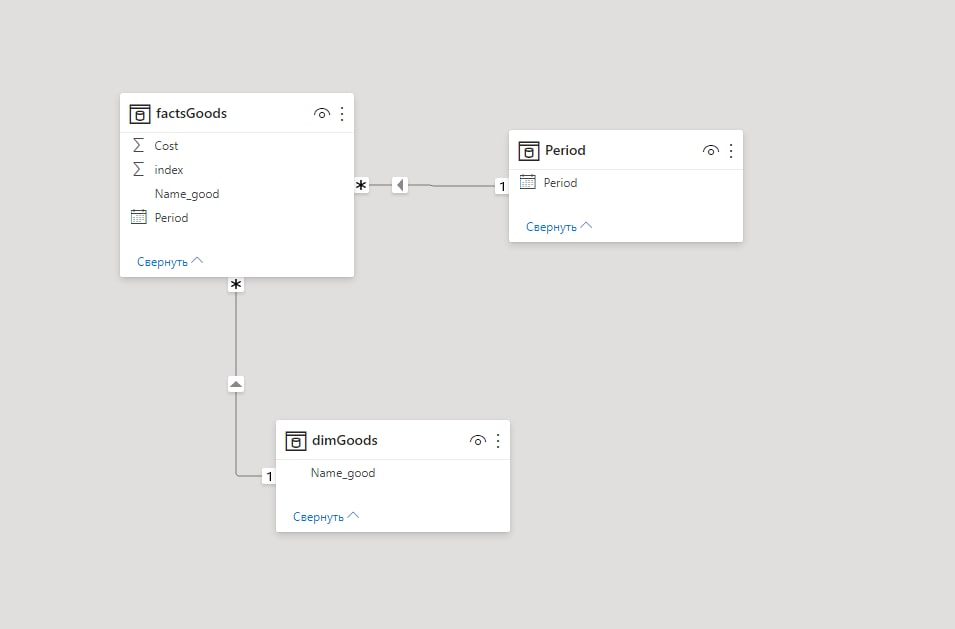Open factsGoods more options menu

(342, 114)
